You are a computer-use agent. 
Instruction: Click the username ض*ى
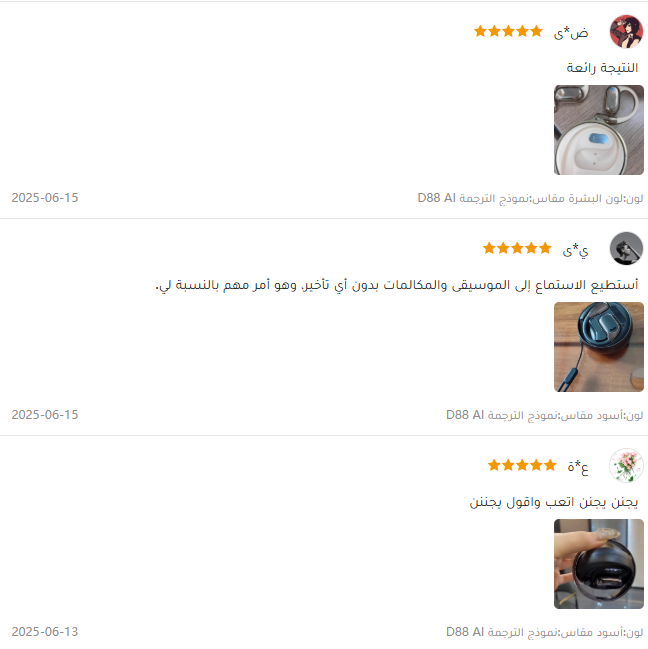pos(571,32)
